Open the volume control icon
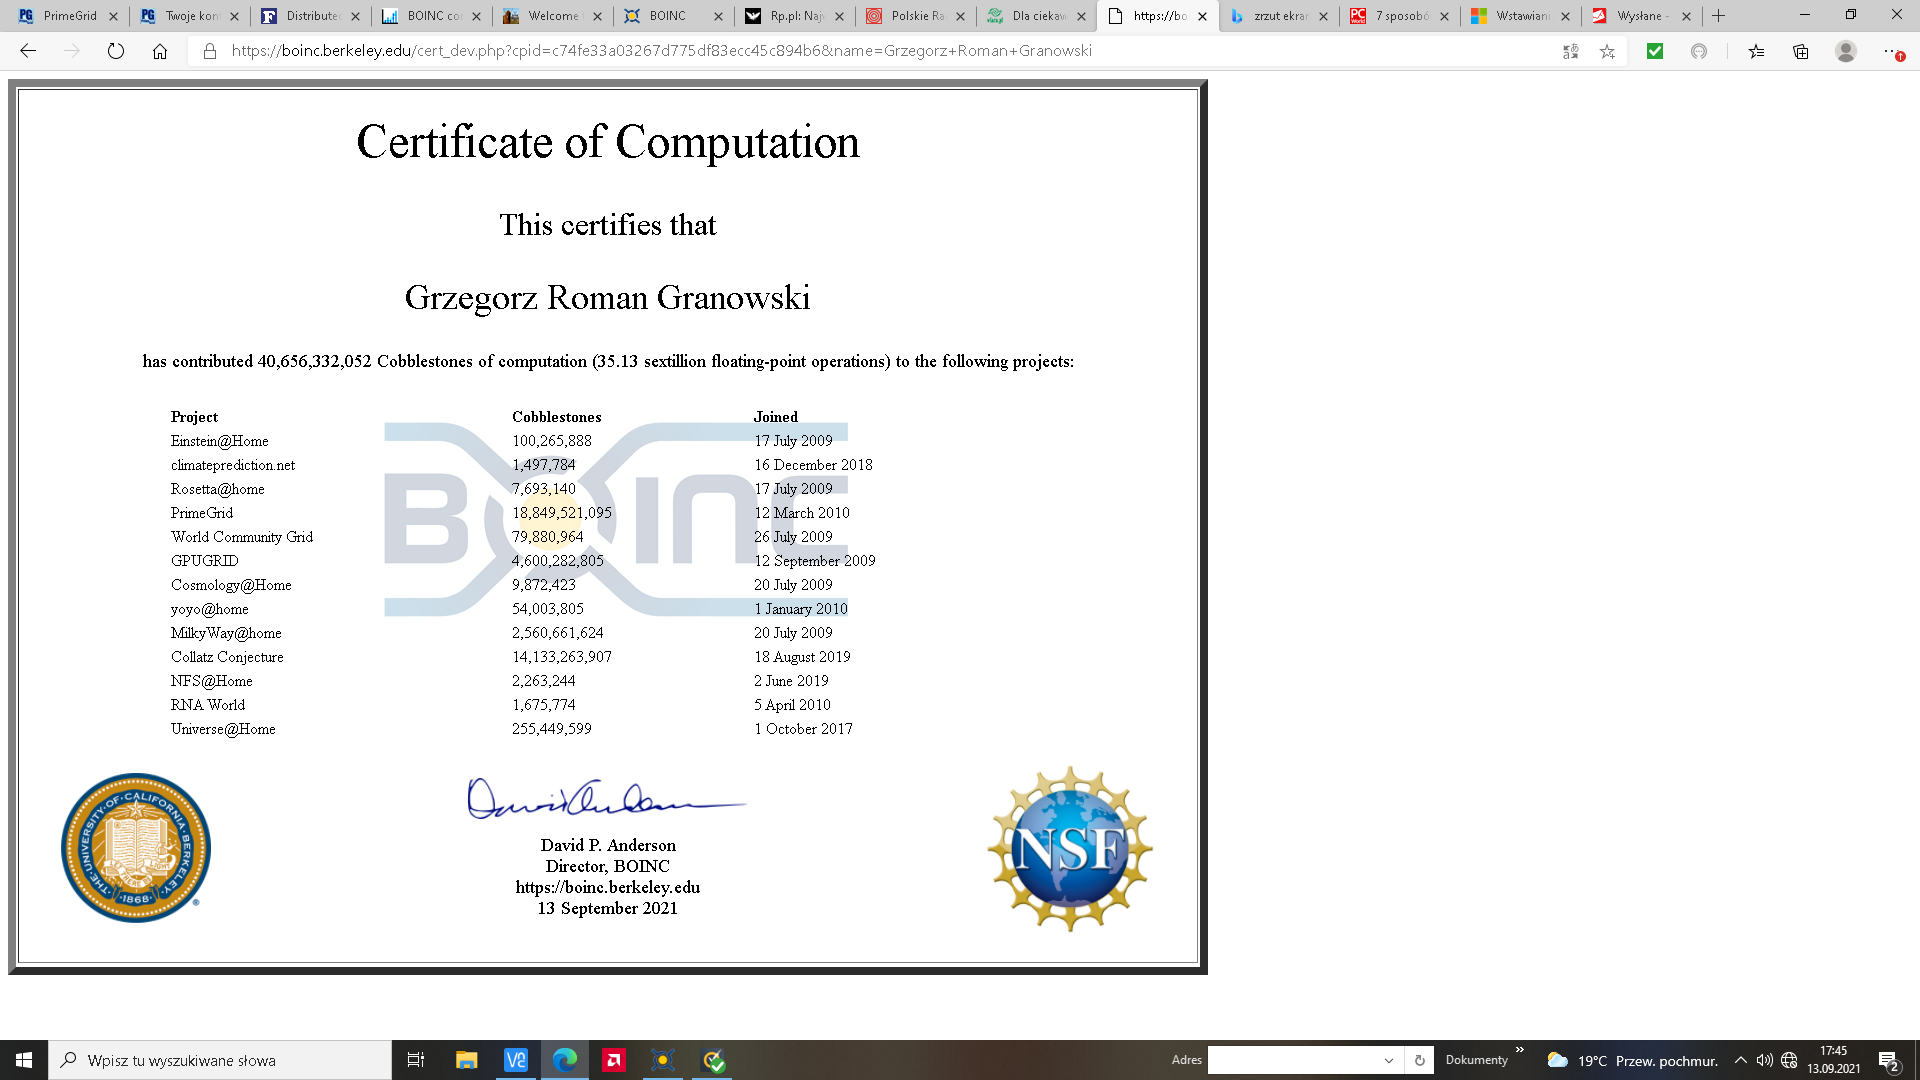1920x1080 pixels. coord(1765,1060)
